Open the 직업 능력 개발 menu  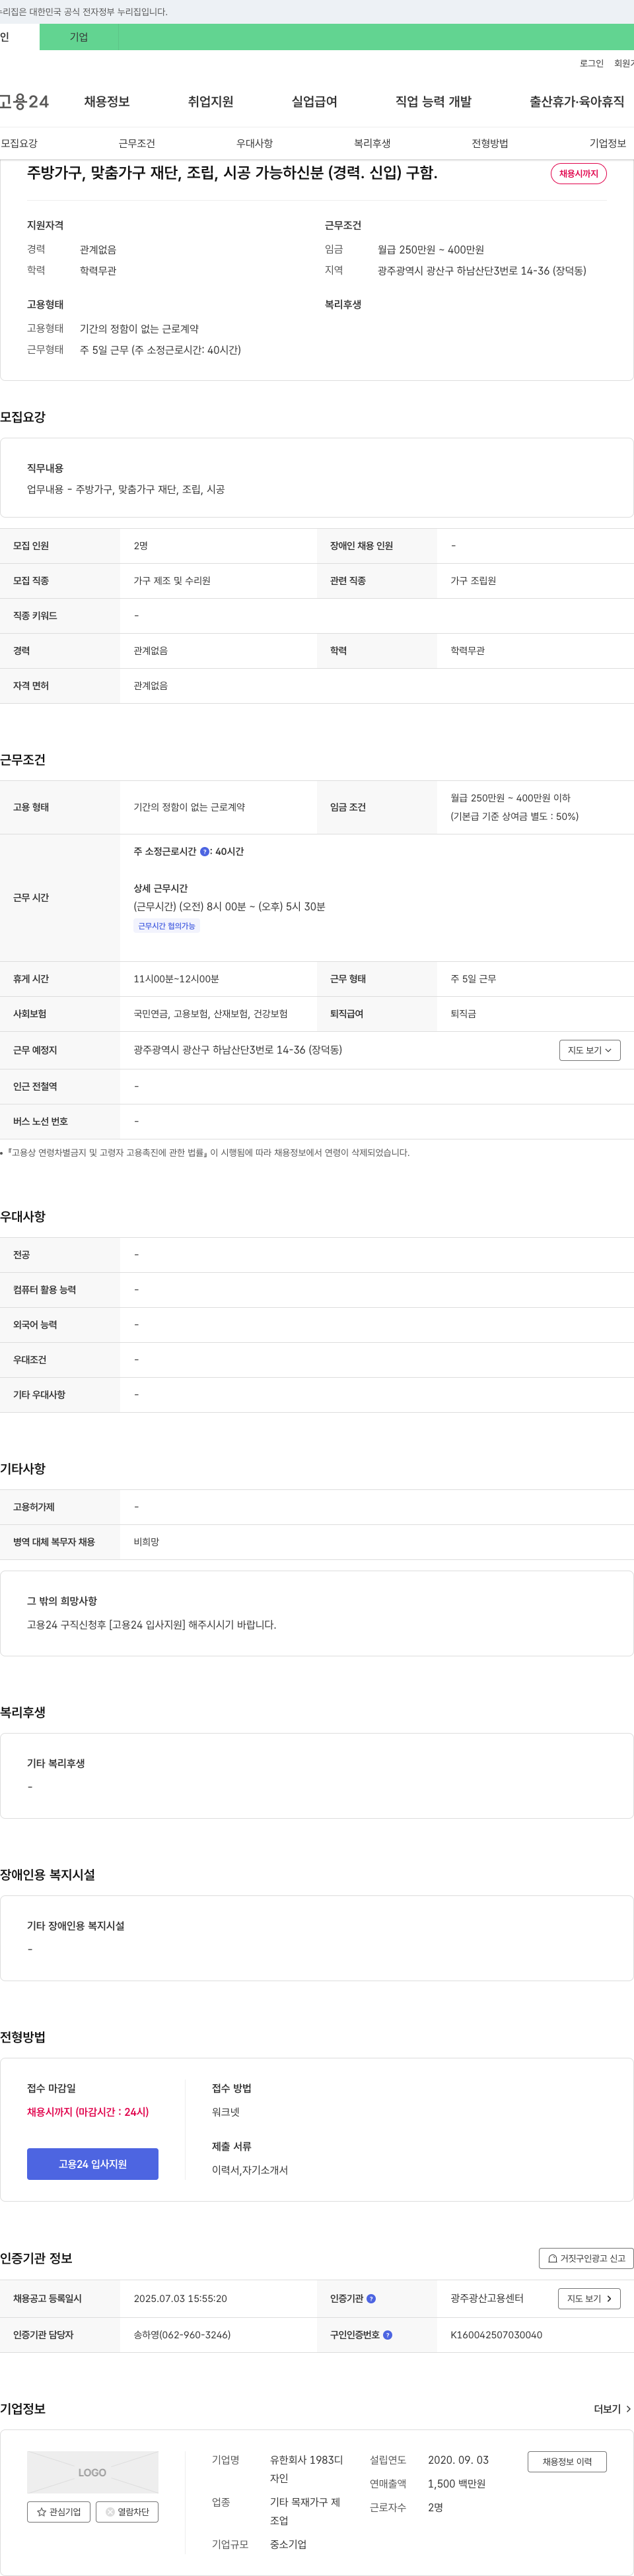click(433, 101)
